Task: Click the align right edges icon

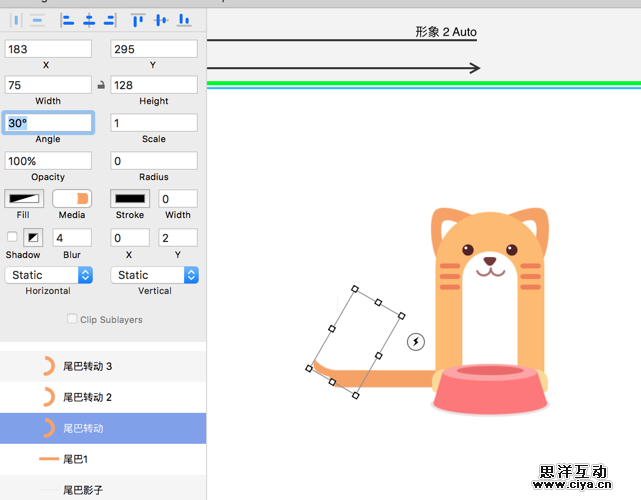Action: 110,19
